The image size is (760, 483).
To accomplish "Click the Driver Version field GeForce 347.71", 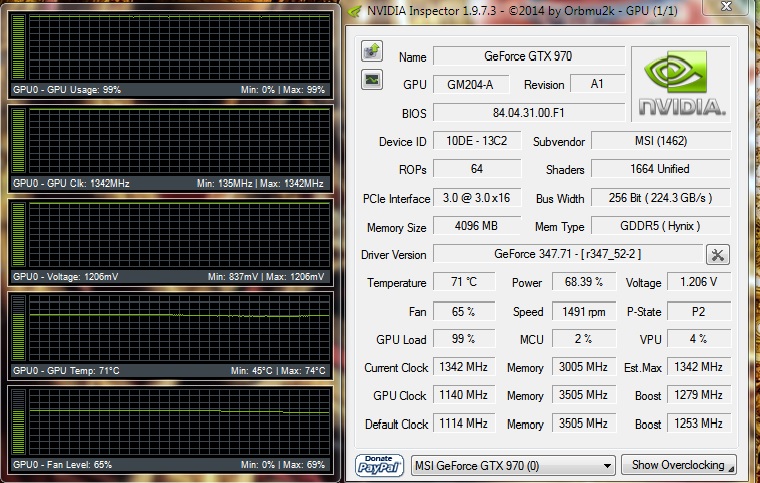I will 568,254.
